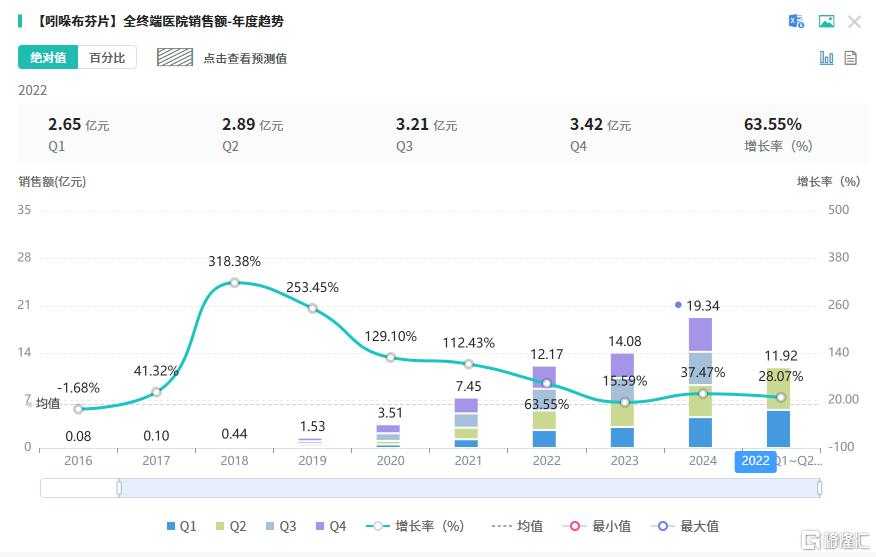Switch to data table view icon
Image resolution: width=876 pixels, height=557 pixels.
[851, 58]
